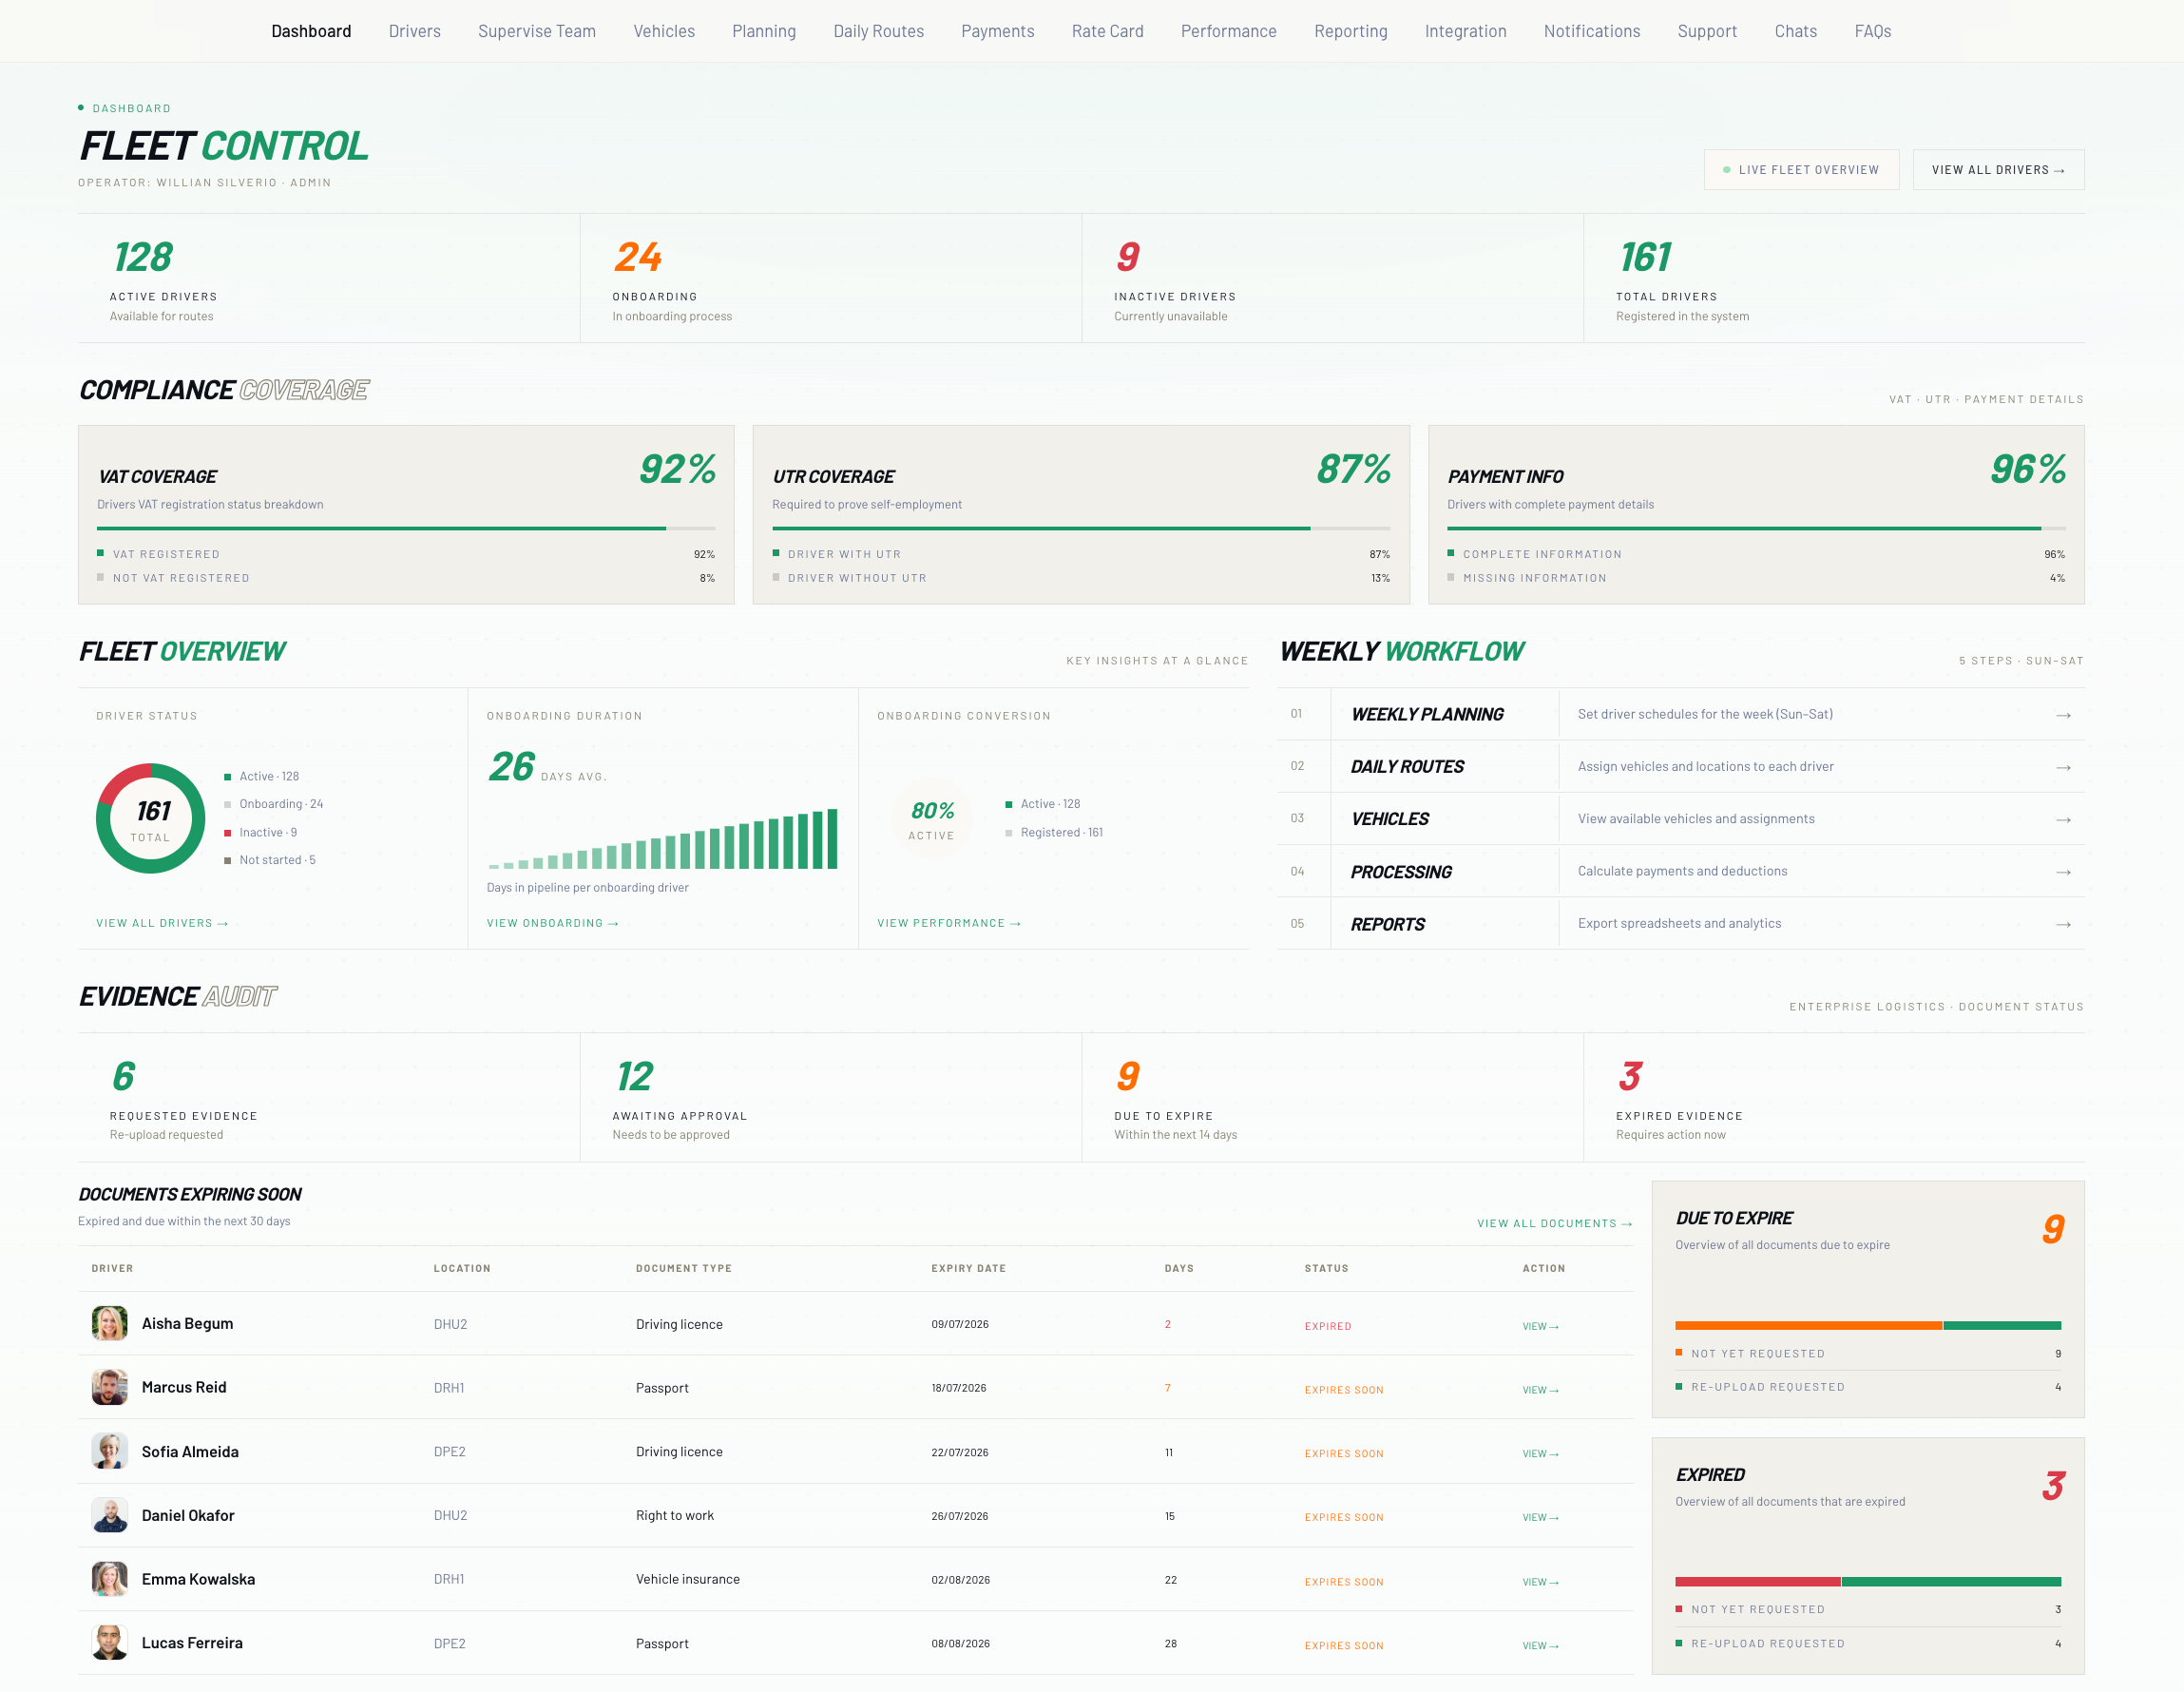Click arrow icon on Daily Routes workflow row
This screenshot has width=2184, height=1692.
pyautogui.click(x=2062, y=767)
